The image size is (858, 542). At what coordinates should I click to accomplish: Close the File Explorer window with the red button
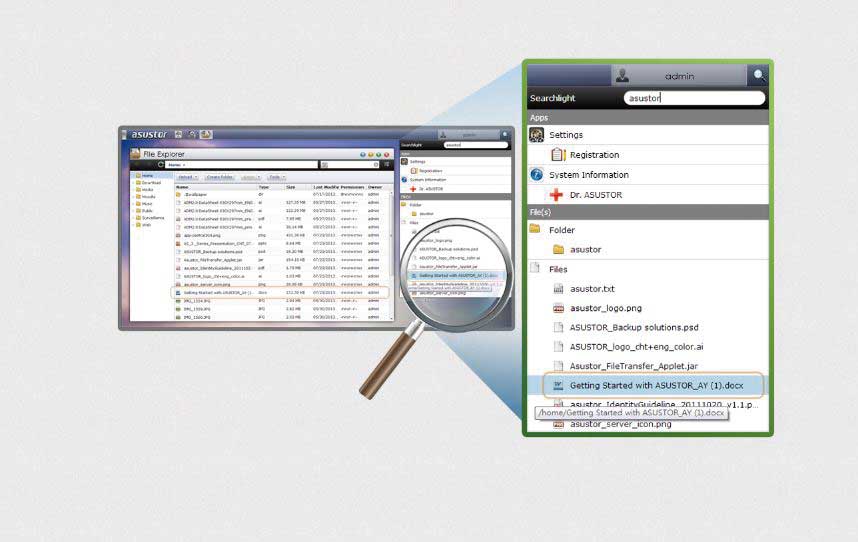point(386,155)
